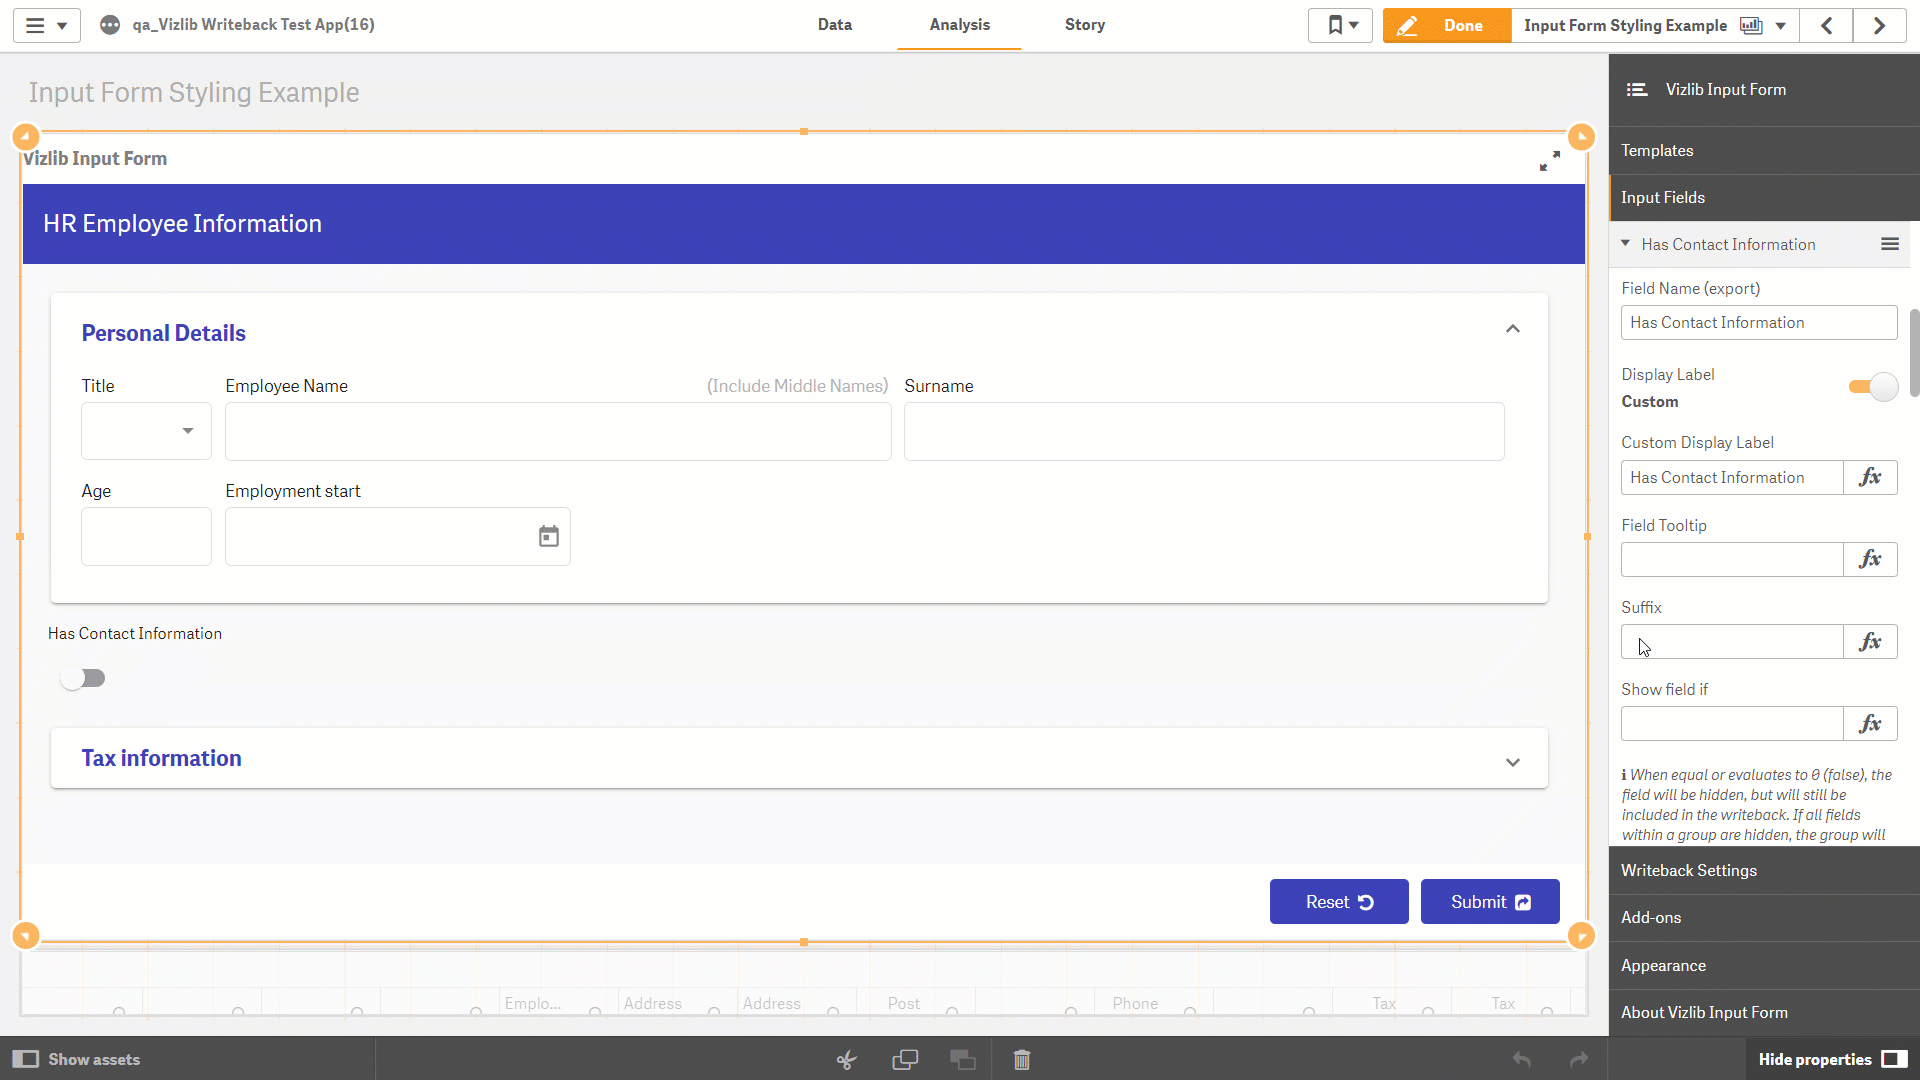Click the delete trash icon in bottom toolbar
Viewport: 1920px width, 1080px height.
point(1021,1059)
